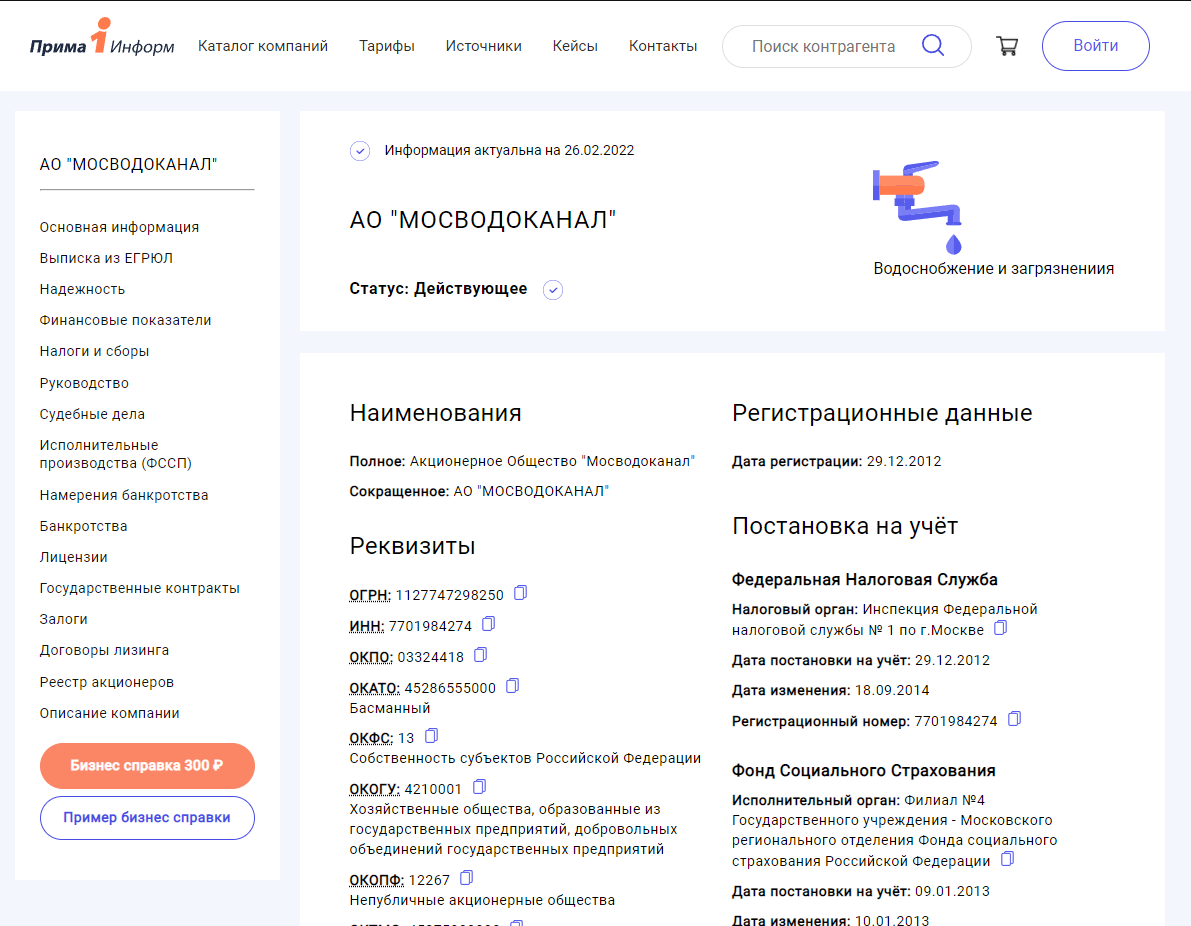The image size is (1191, 926).
Task: Copy the ОКОПФ code
Action: (x=466, y=878)
